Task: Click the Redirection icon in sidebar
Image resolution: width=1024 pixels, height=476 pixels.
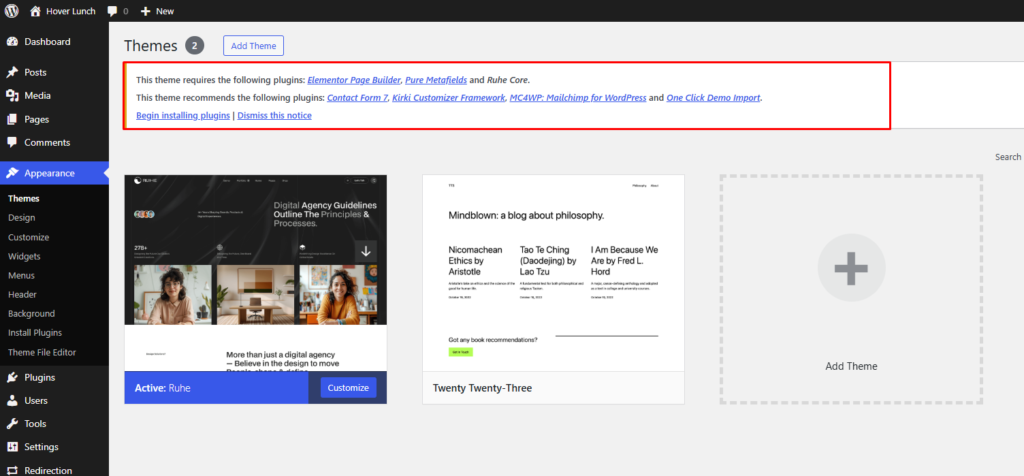Action: [x=12, y=470]
